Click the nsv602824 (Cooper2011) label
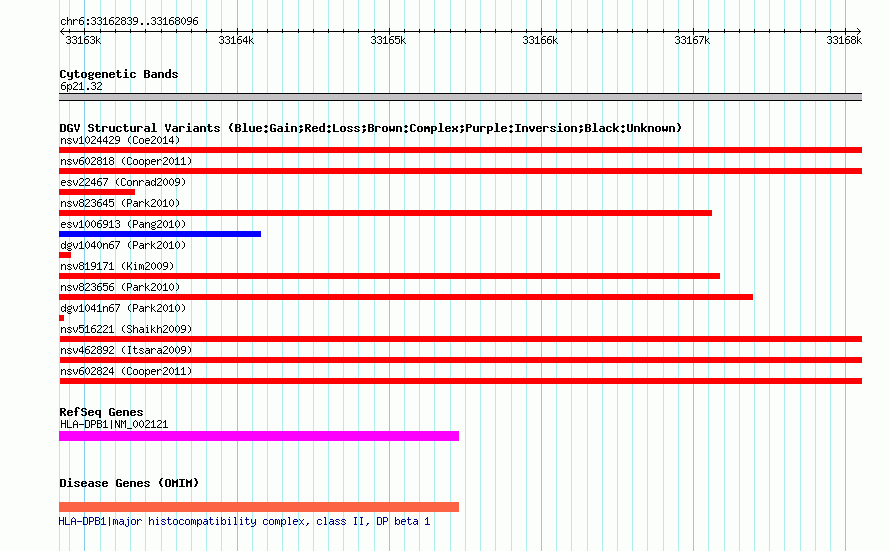The height and width of the screenshot is (551, 890). click(126, 371)
